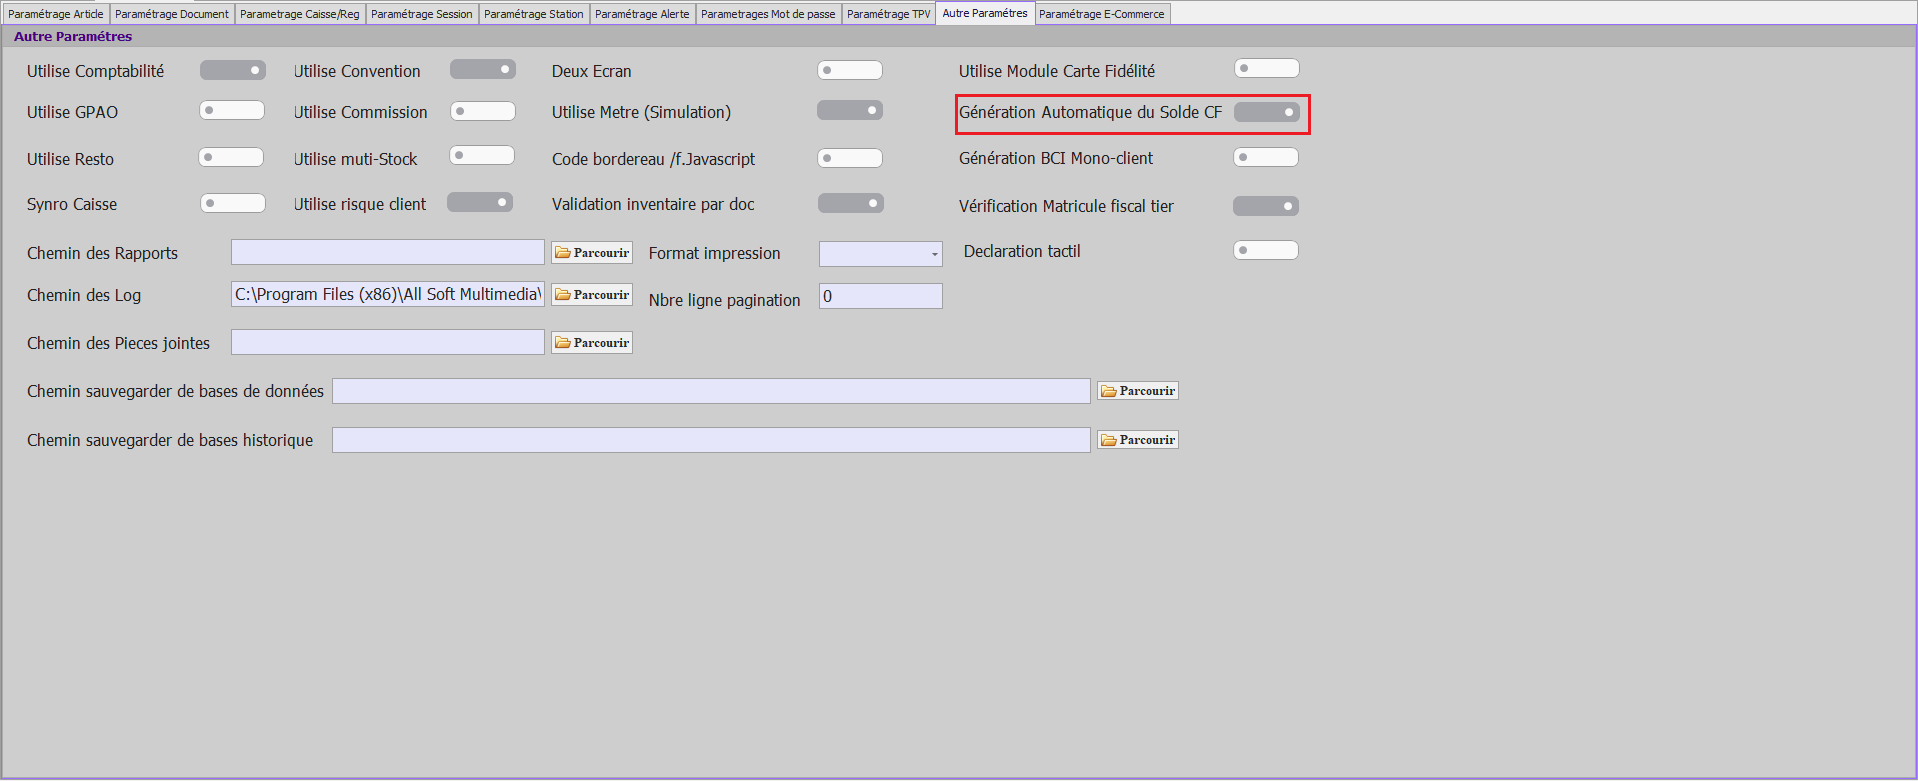Viewport: 1918px width, 781px height.
Task: Enable the Utilise Resto switch
Action: (231, 157)
